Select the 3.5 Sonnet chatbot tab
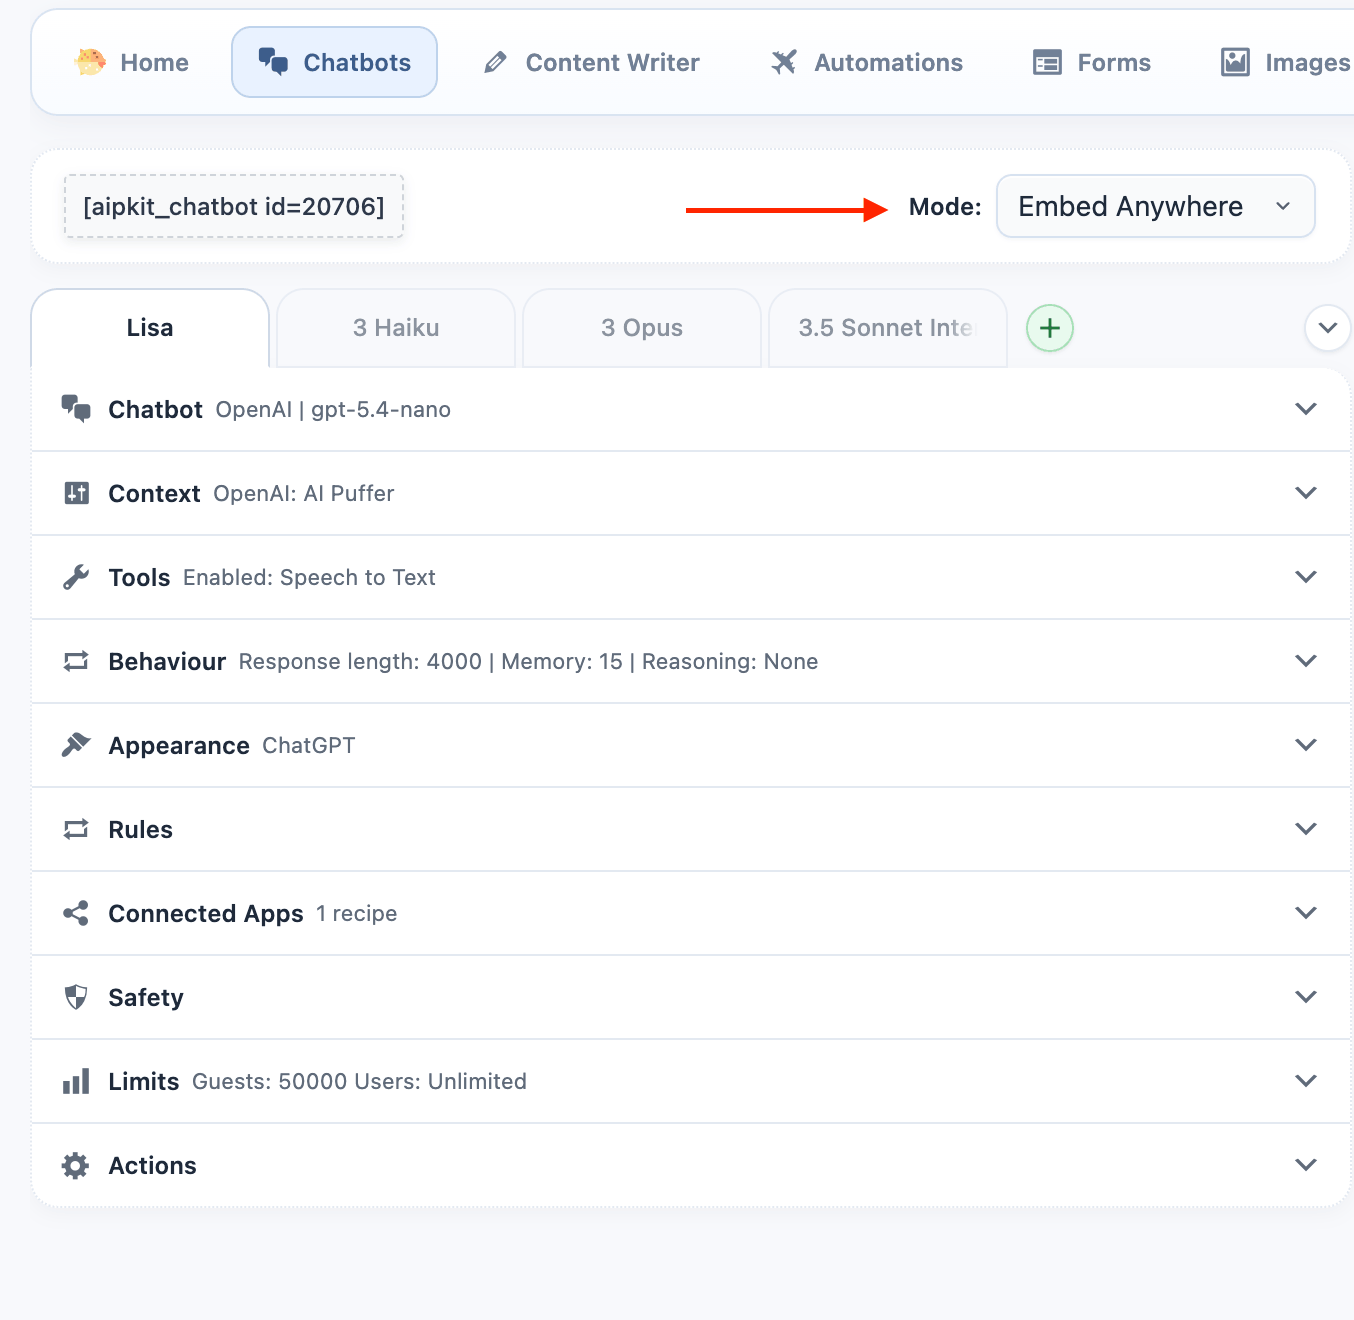The height and width of the screenshot is (1320, 1354). click(886, 328)
